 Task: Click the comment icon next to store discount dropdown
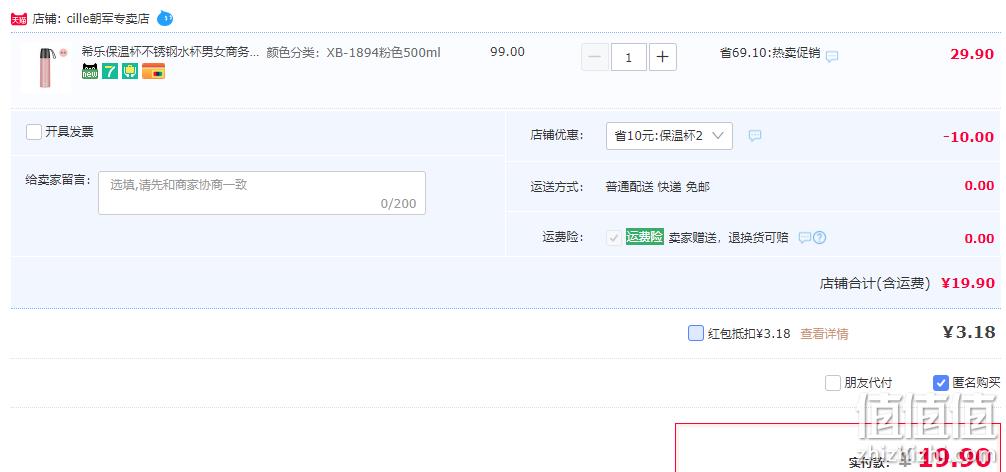coord(755,135)
